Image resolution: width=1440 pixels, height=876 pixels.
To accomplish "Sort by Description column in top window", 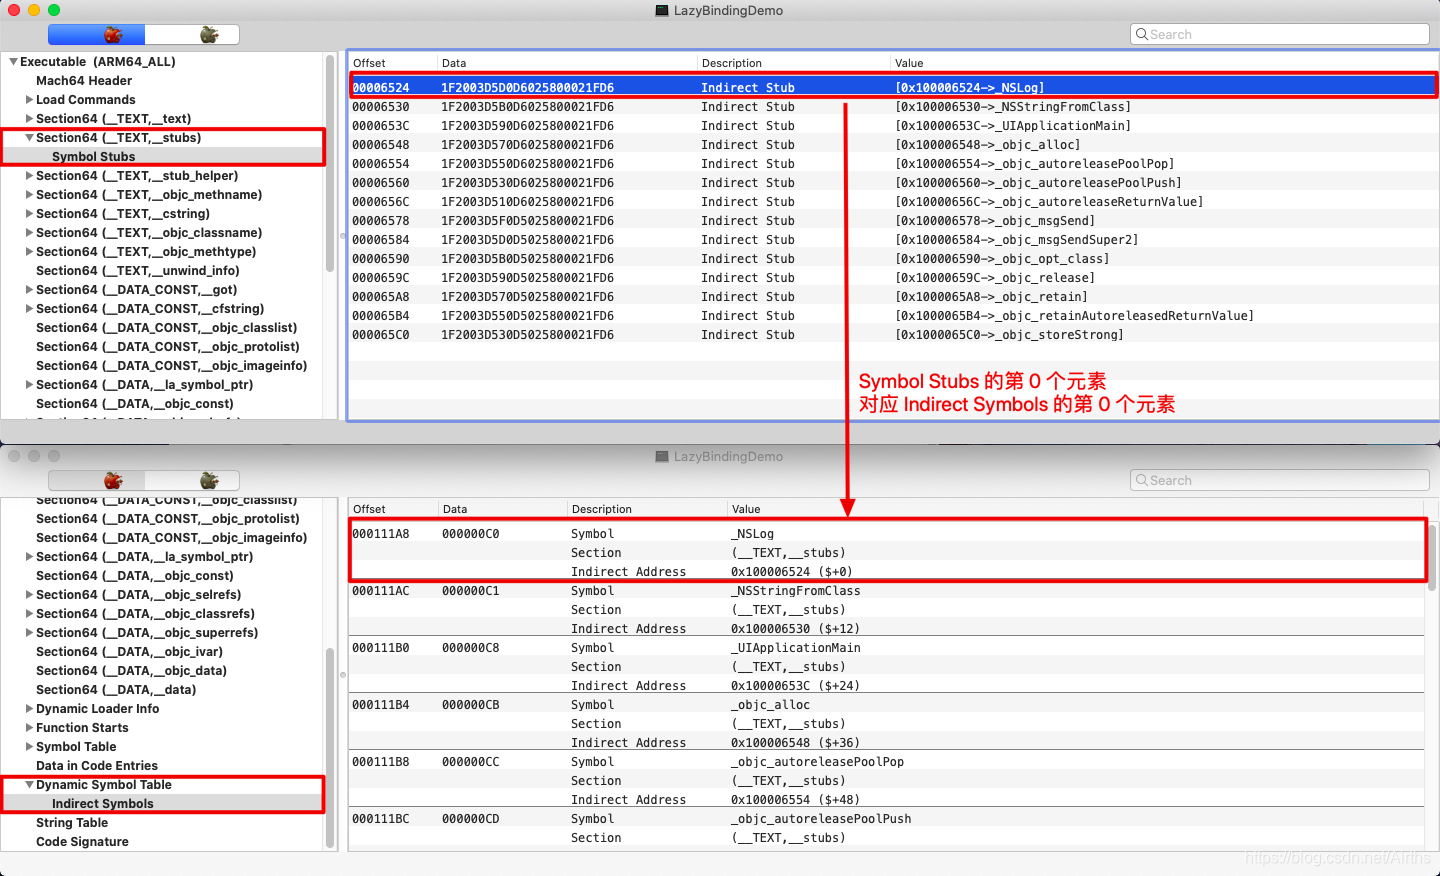I will [x=793, y=63].
